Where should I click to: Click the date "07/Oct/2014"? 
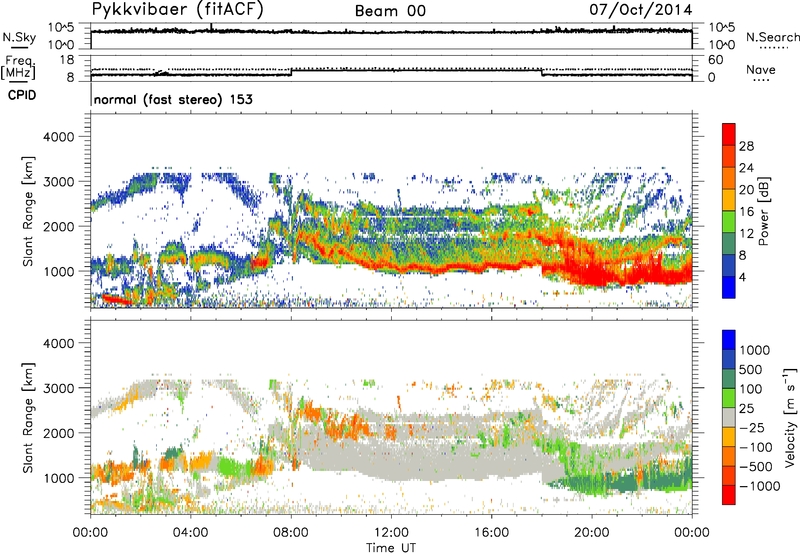tap(641, 10)
